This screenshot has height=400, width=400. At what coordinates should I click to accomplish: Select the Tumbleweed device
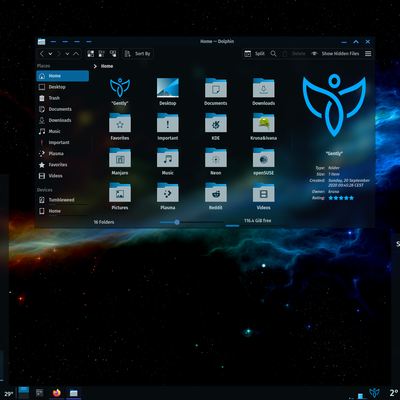[63, 200]
